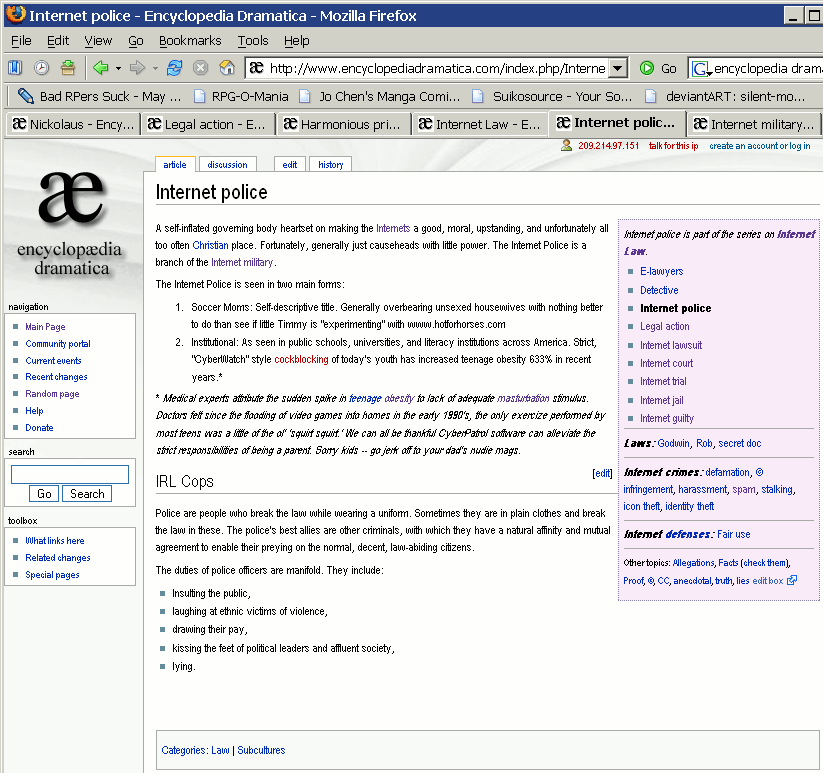Screen dimensions: 823x773
Task: Open the Suikosource bookmark
Action: (x=552, y=97)
